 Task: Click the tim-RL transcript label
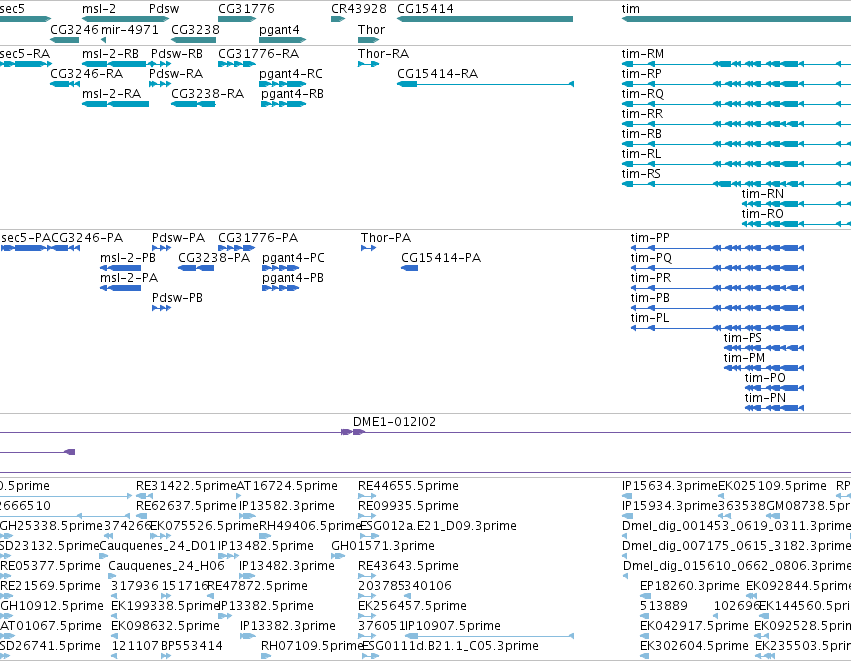pyautogui.click(x=641, y=154)
